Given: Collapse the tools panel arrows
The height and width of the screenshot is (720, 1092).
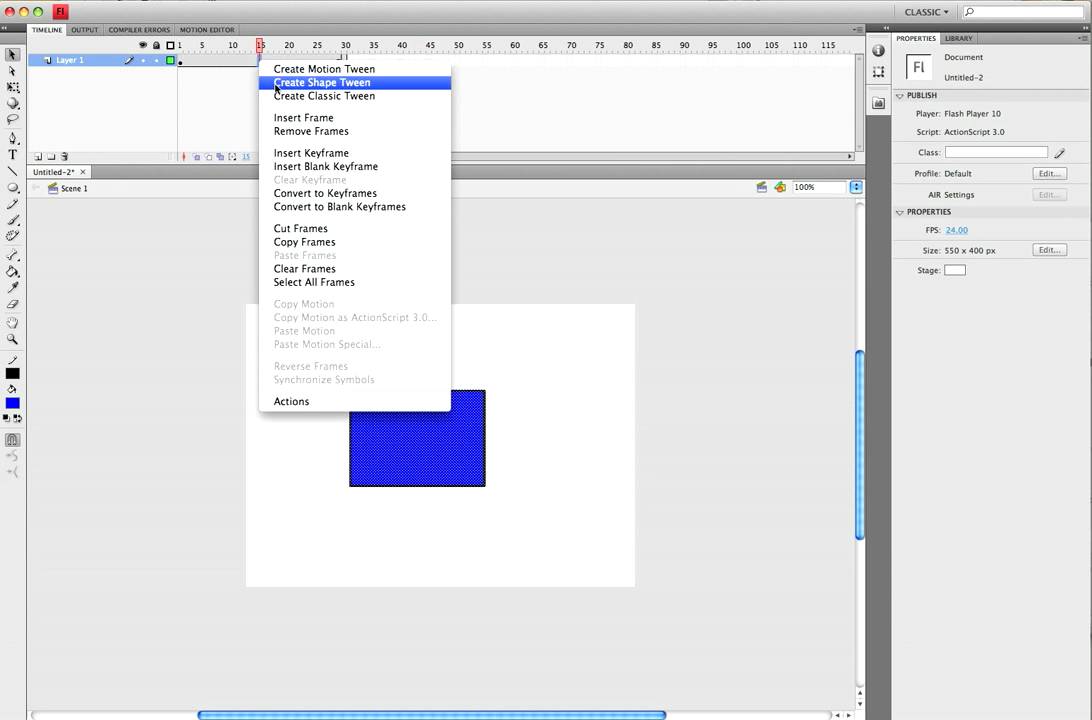Looking at the screenshot, I should tap(4, 28).
